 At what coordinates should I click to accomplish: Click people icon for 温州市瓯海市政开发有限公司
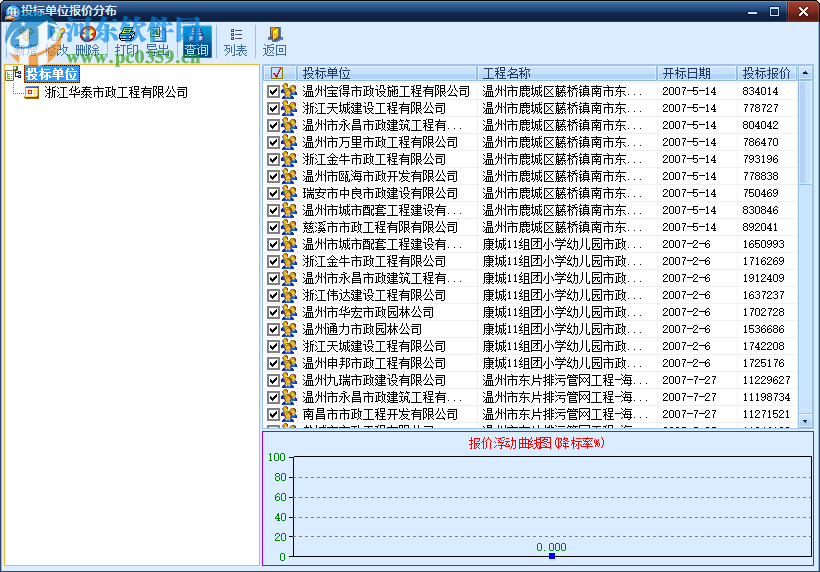tap(289, 176)
